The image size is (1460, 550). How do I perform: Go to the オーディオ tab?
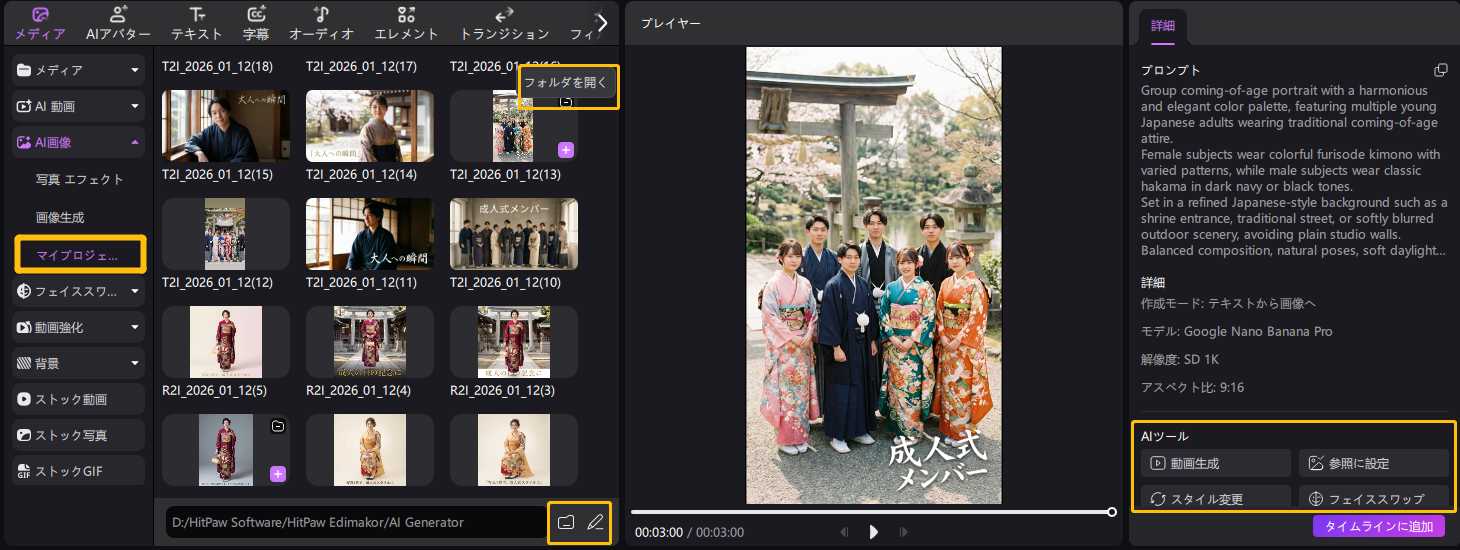click(321, 23)
